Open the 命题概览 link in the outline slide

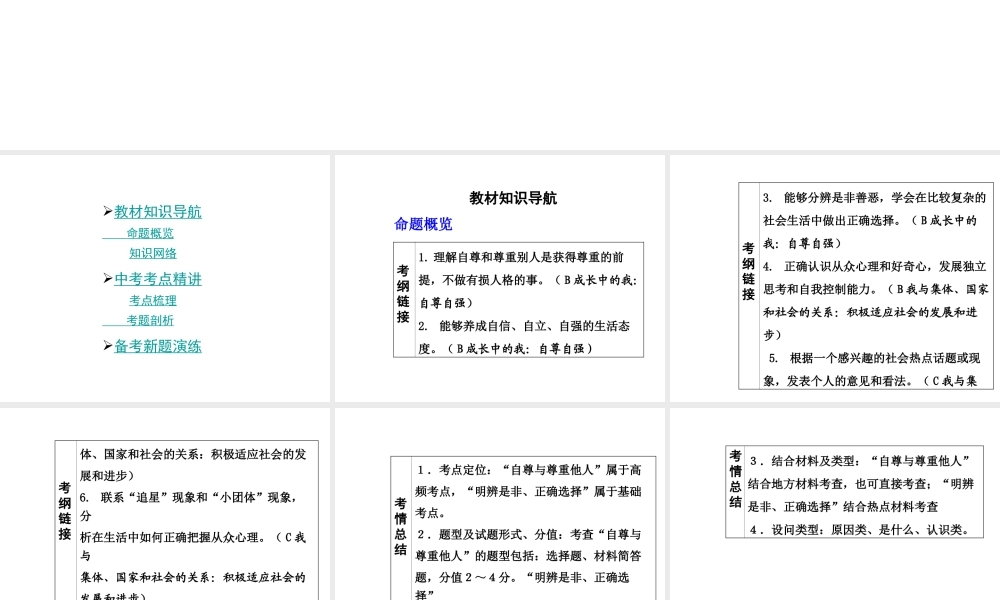150,233
